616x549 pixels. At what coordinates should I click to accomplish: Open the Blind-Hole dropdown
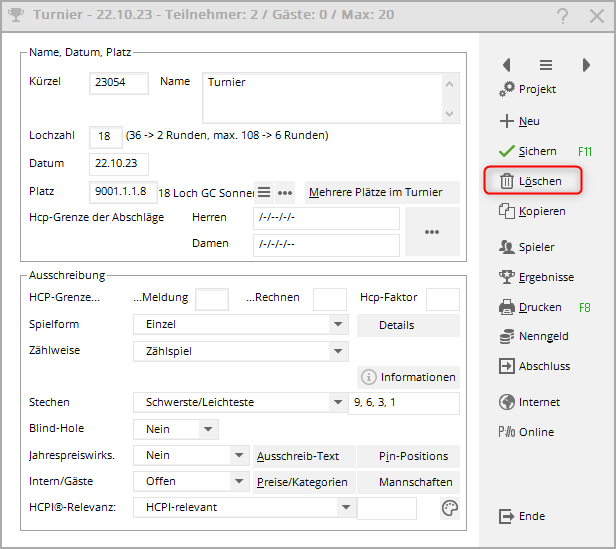point(208,429)
